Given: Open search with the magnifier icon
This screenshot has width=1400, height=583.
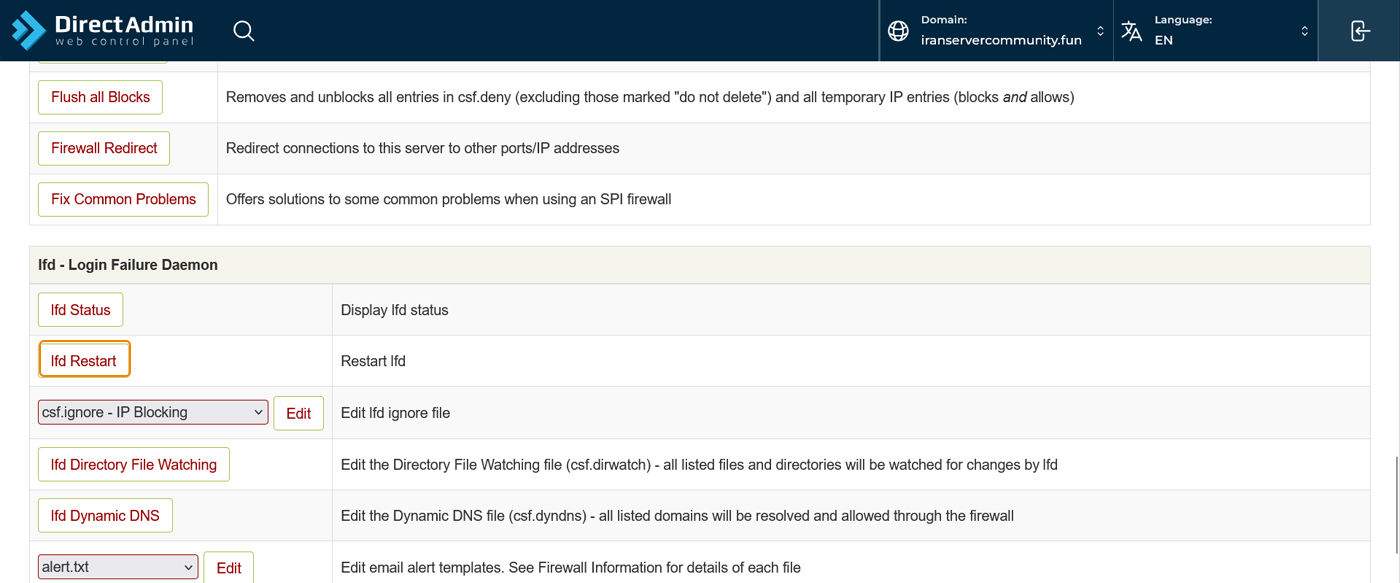Looking at the screenshot, I should point(244,31).
